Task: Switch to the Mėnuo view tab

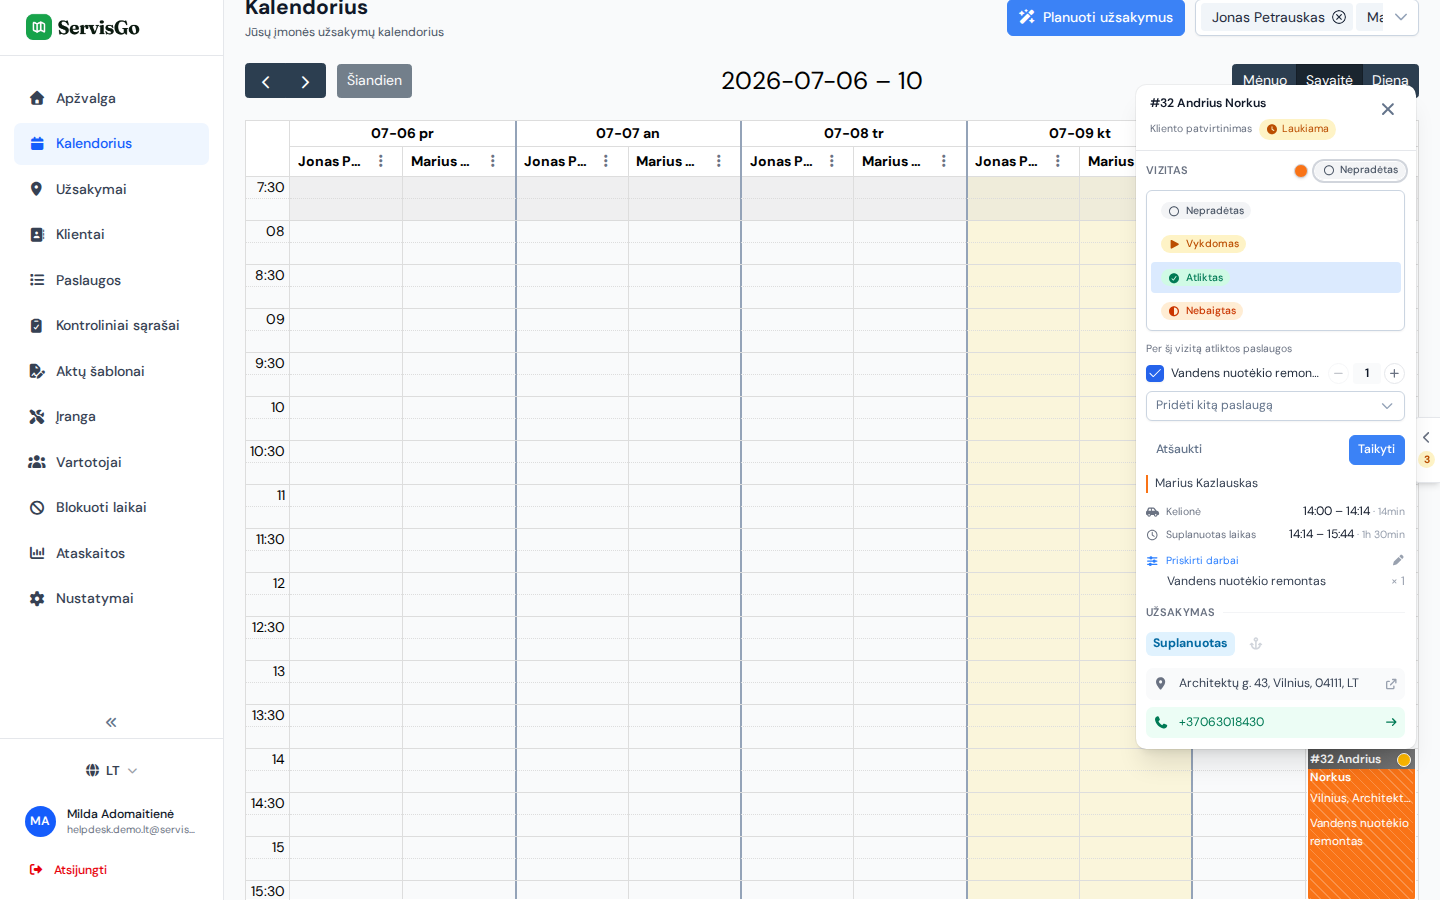Action: coord(1264,80)
